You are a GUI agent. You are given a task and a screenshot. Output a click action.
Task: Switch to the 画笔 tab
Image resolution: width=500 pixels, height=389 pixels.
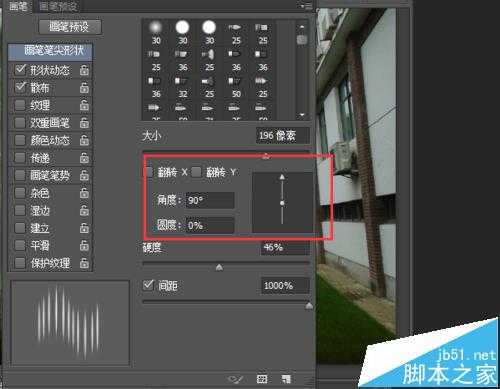click(18, 6)
